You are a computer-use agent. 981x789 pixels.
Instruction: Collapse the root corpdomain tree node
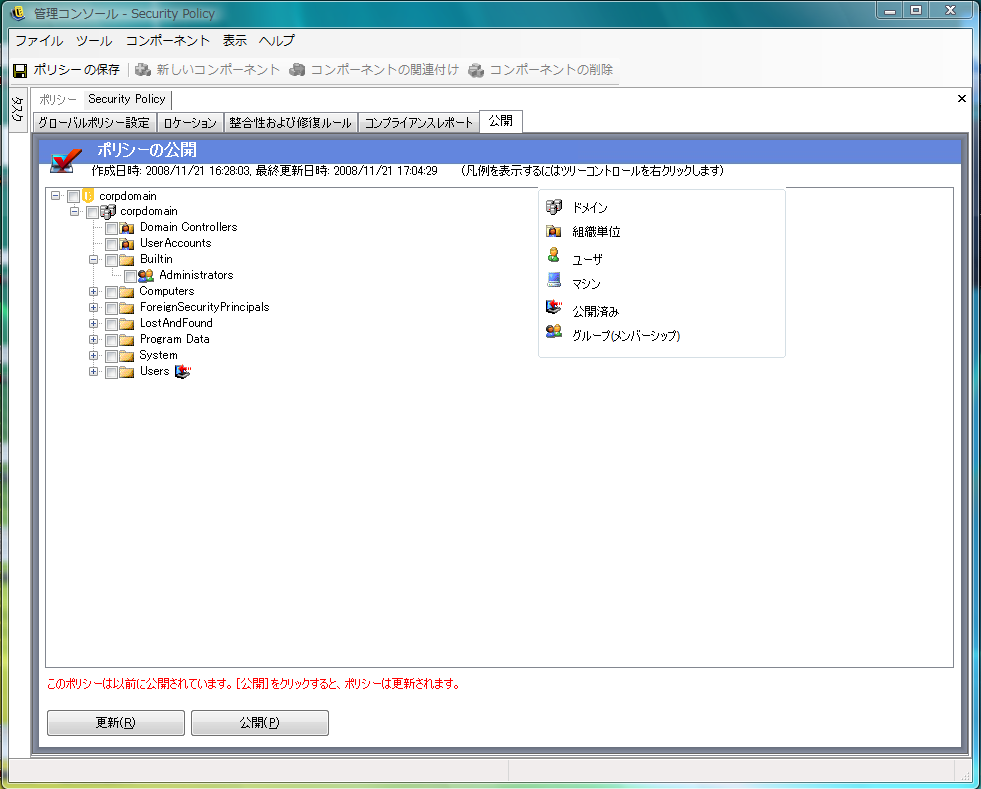click(x=56, y=196)
